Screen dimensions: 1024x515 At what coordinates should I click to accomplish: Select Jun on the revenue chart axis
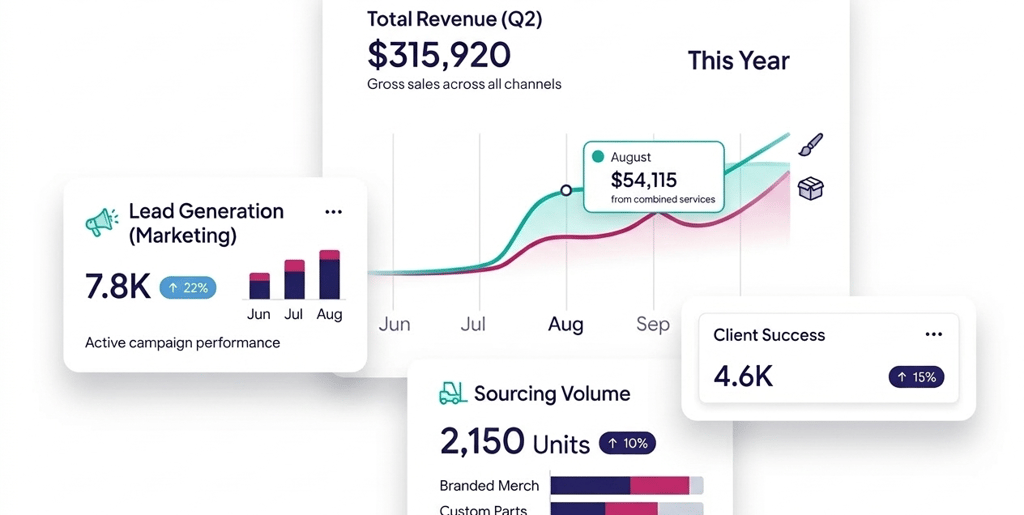(394, 324)
